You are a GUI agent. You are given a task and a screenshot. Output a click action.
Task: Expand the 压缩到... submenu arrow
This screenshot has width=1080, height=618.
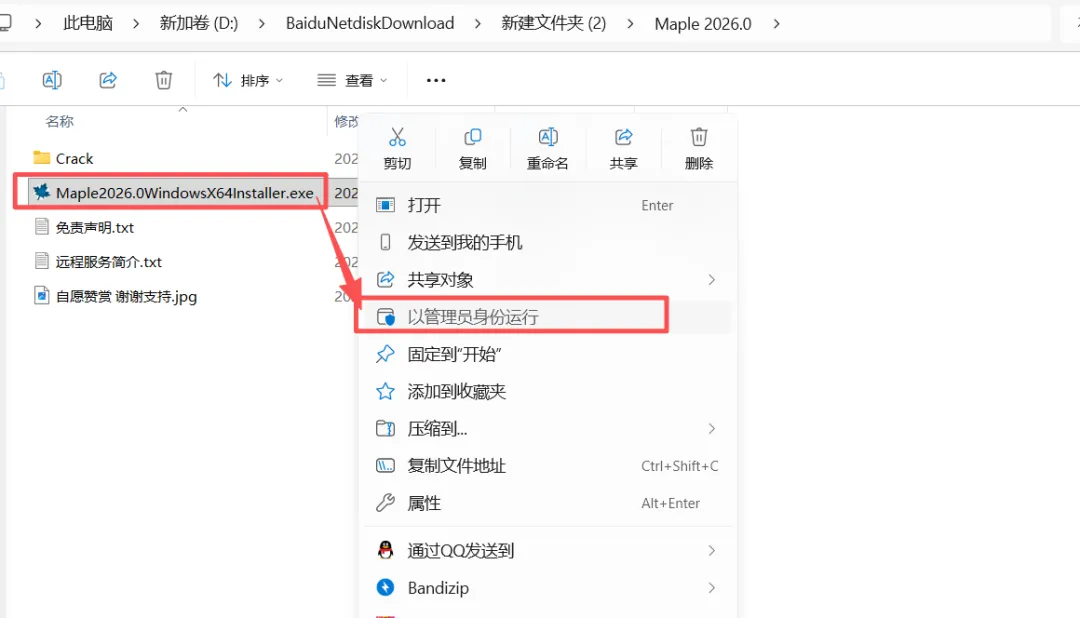[712, 429]
